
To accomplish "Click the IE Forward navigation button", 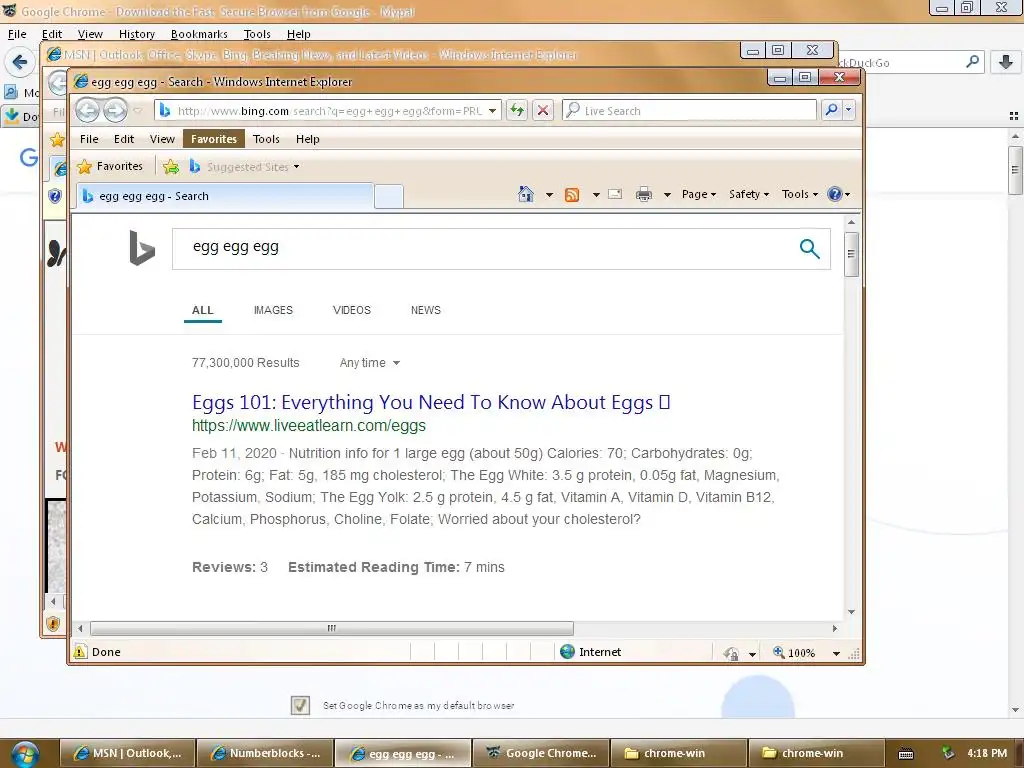I will pos(116,110).
